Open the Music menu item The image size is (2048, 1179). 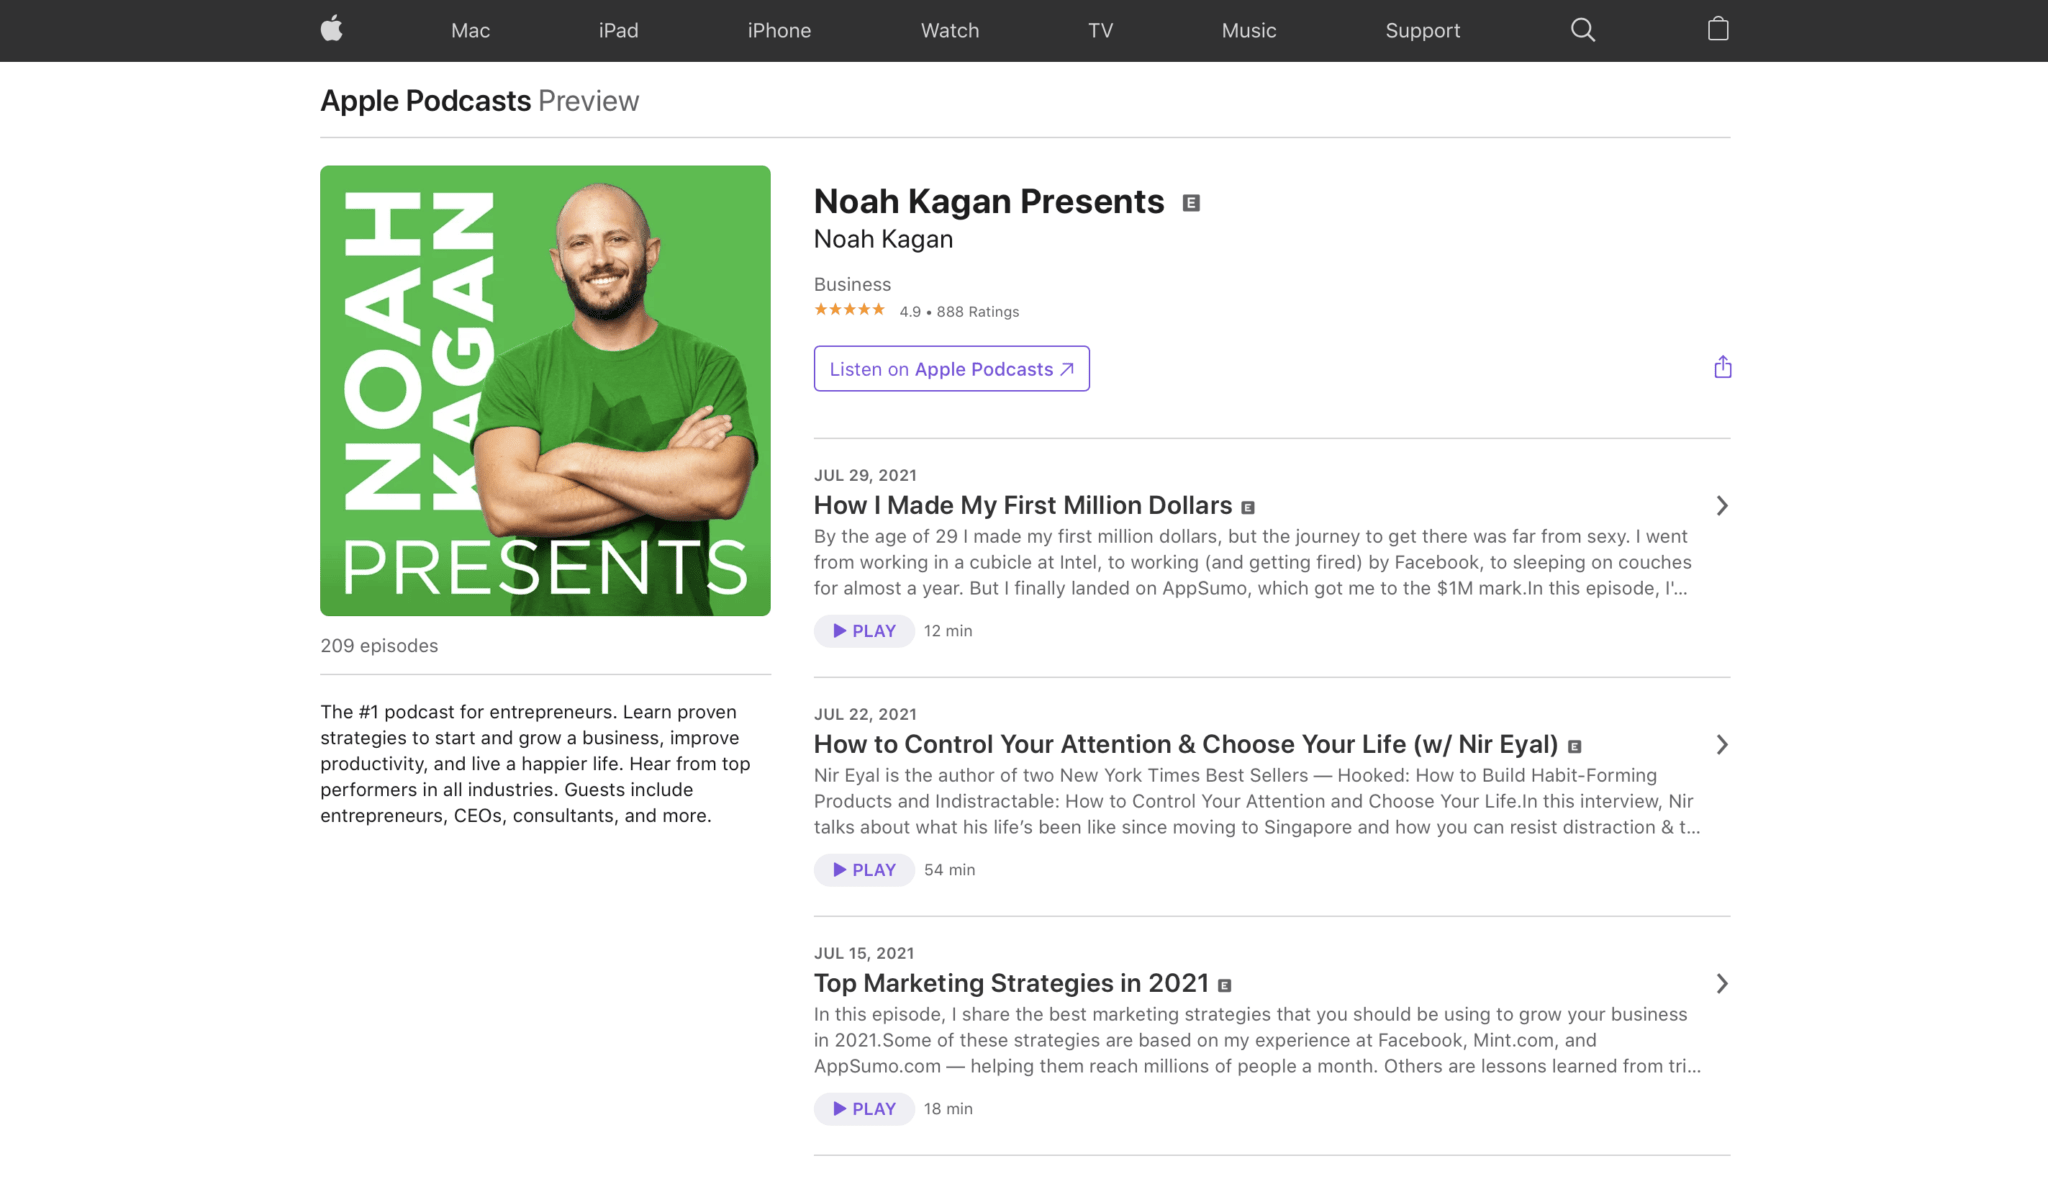[1249, 30]
